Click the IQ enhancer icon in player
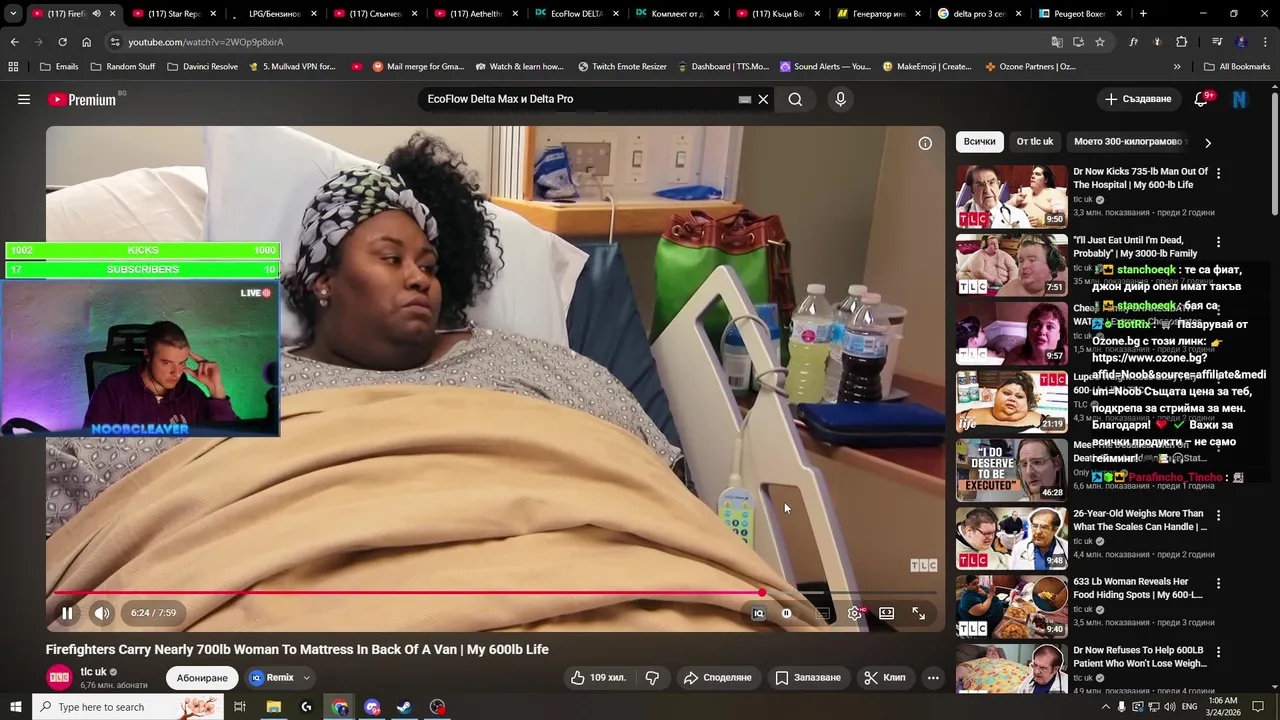This screenshot has width=1280, height=720. click(x=758, y=613)
